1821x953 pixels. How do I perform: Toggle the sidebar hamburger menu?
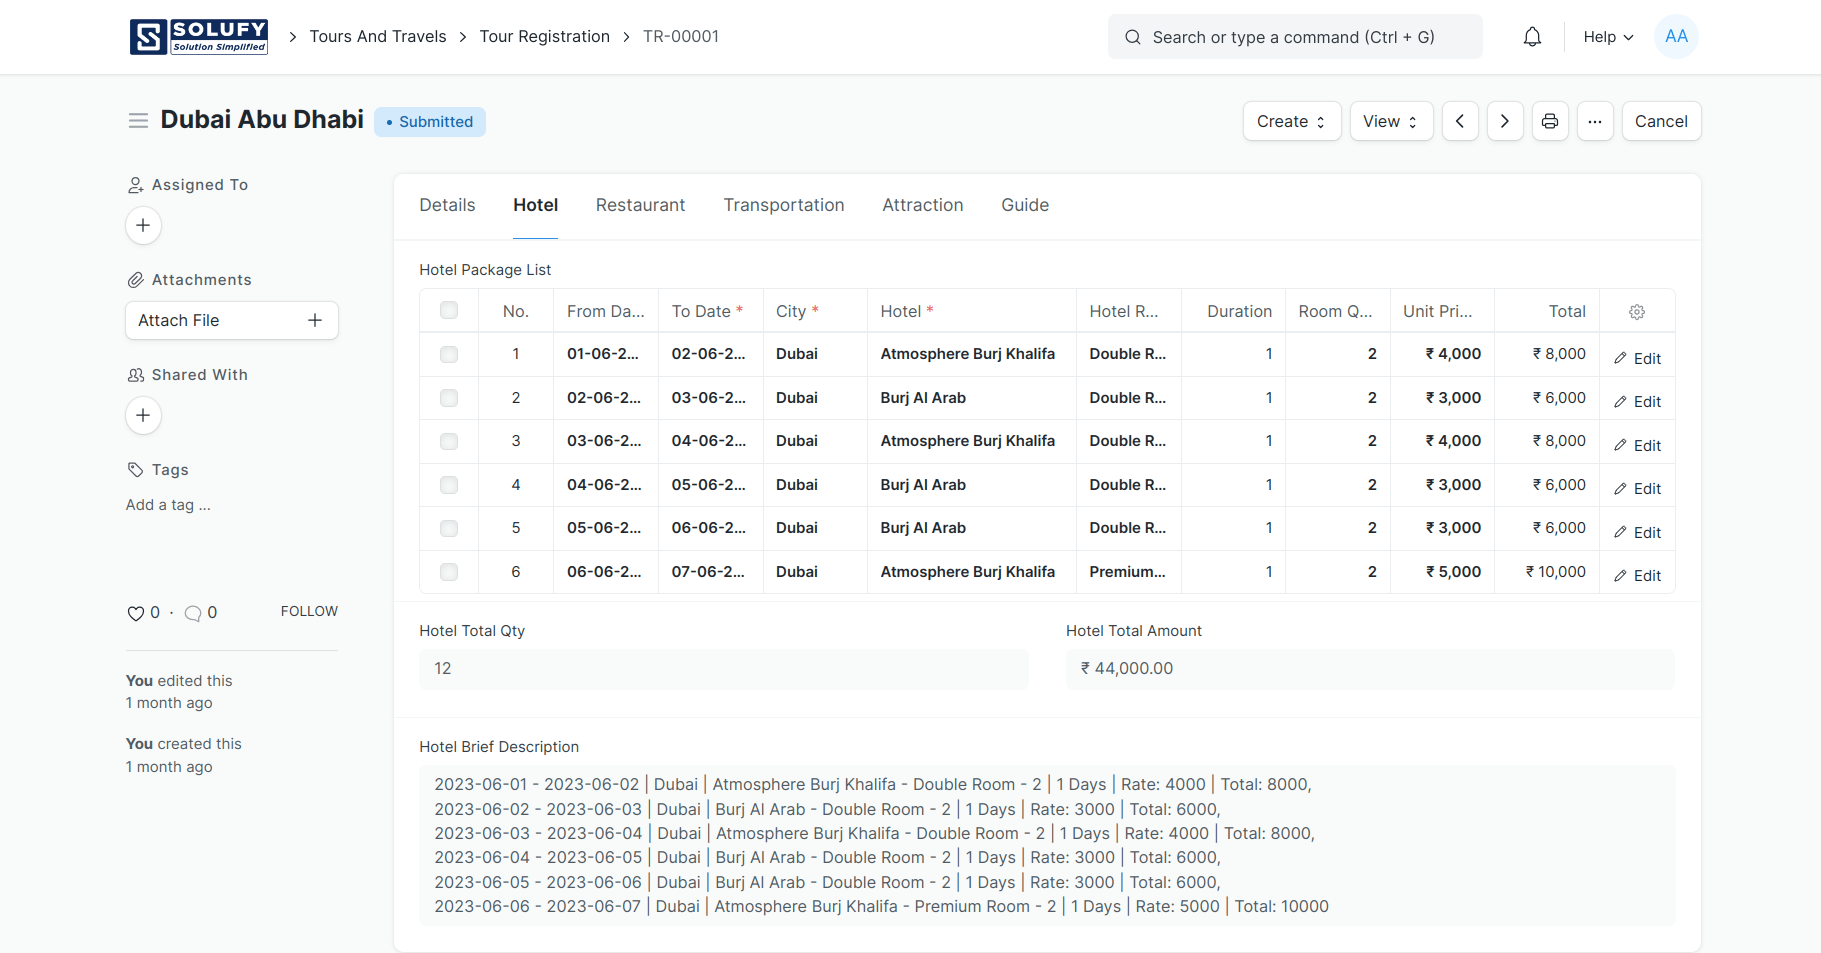[x=138, y=121]
